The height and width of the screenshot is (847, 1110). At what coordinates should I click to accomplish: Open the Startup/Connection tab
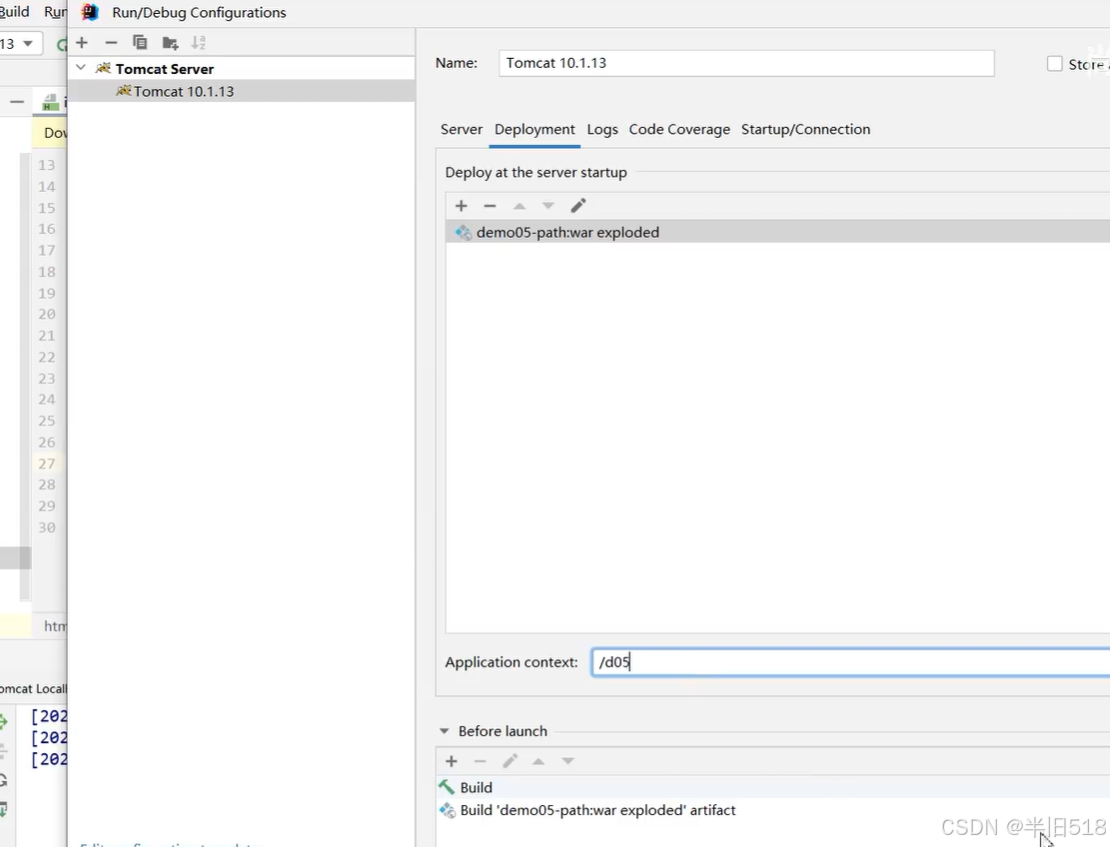click(806, 130)
